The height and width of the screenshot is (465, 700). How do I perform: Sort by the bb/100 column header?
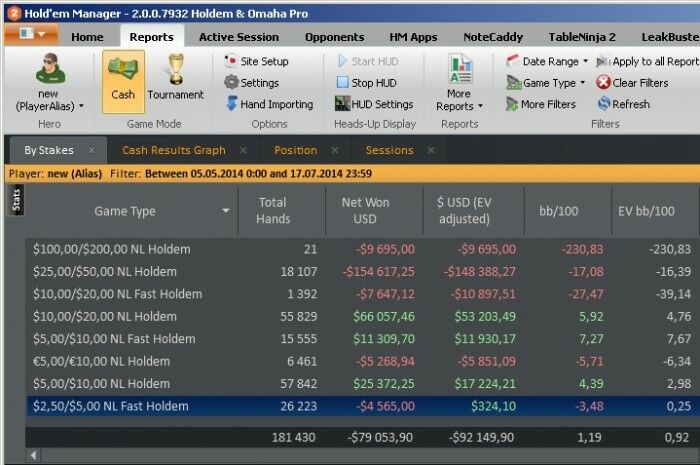568,211
